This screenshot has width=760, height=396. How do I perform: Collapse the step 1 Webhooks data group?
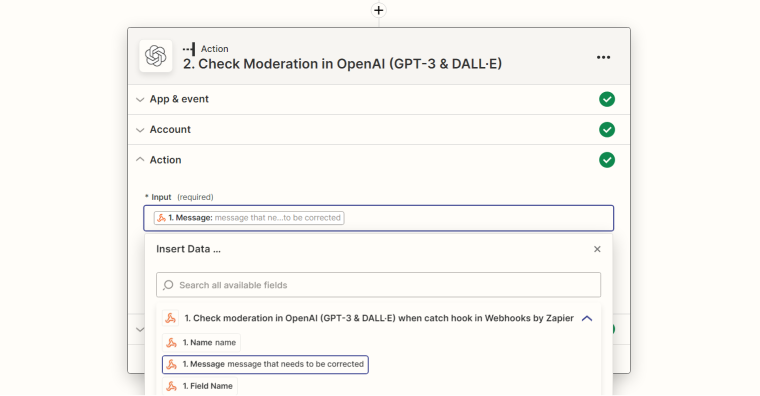pos(587,318)
